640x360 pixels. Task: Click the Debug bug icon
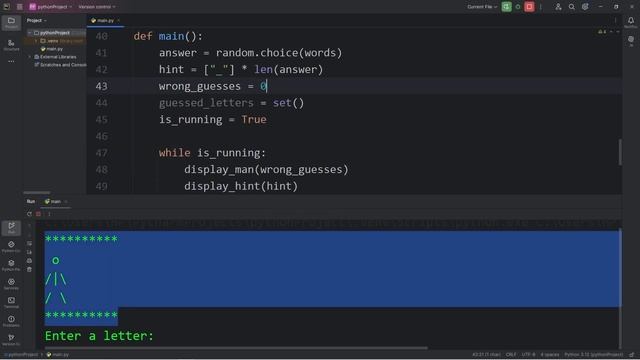[x=518, y=7]
